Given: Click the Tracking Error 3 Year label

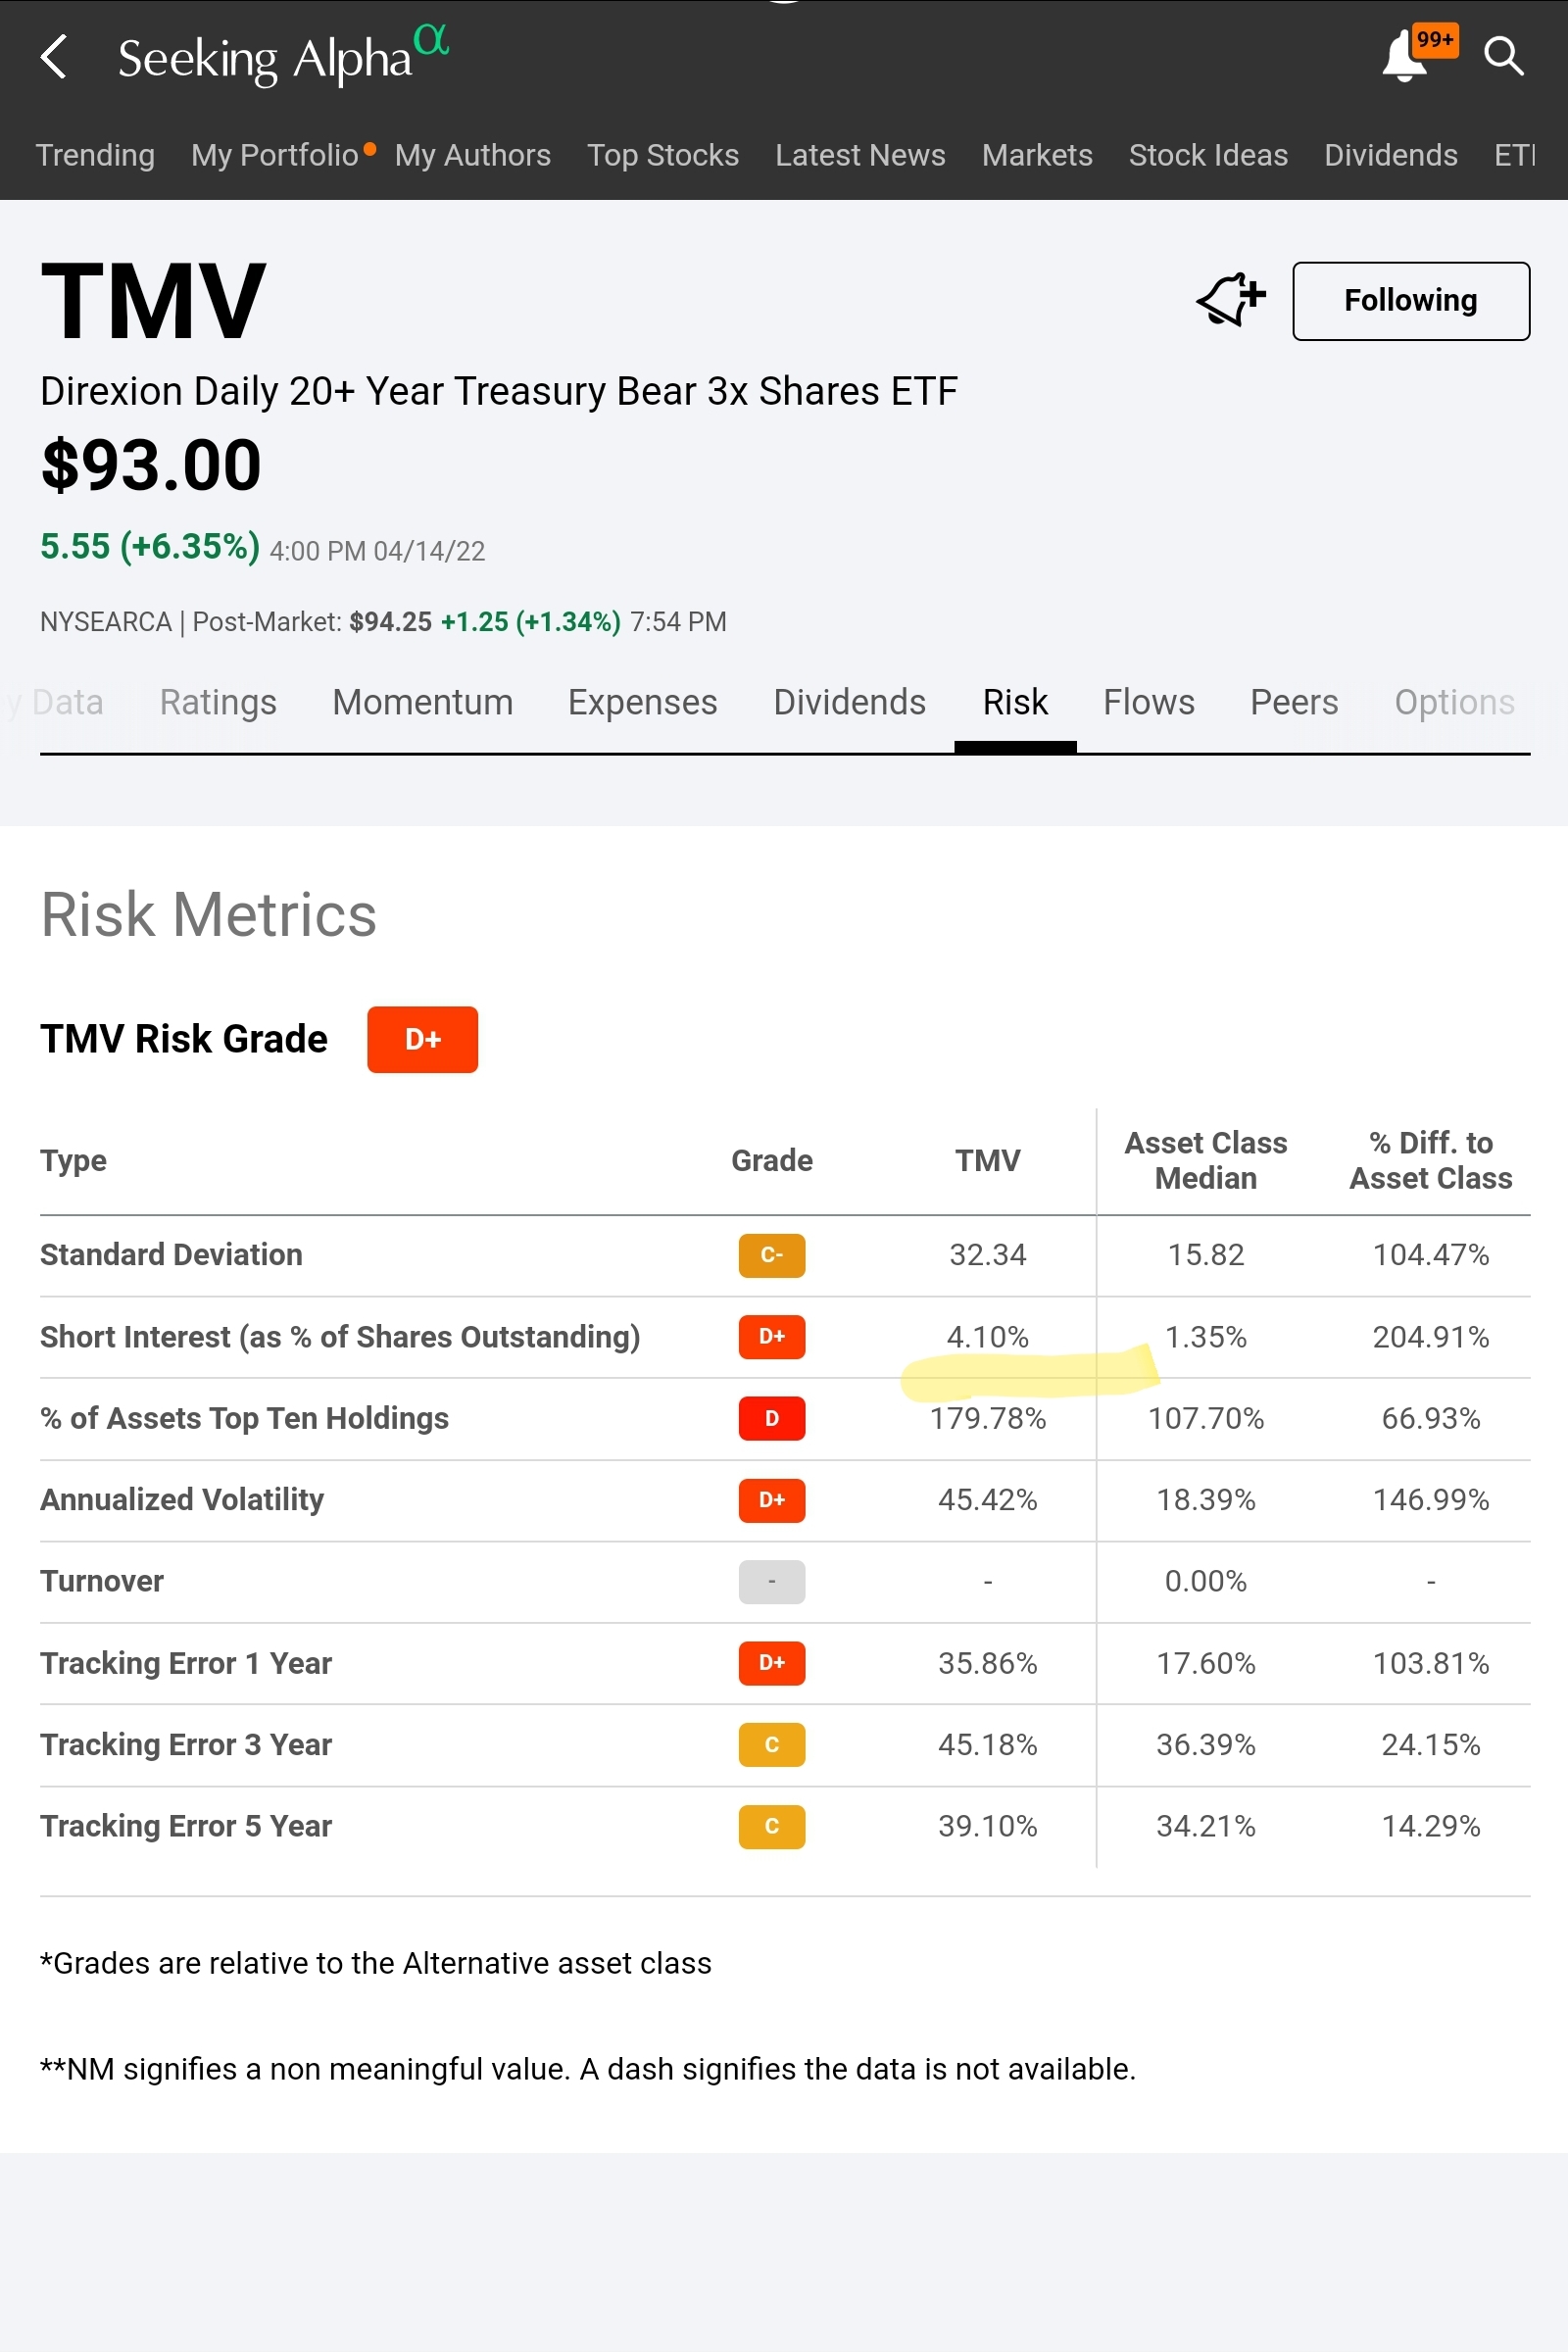Looking at the screenshot, I should (186, 1745).
